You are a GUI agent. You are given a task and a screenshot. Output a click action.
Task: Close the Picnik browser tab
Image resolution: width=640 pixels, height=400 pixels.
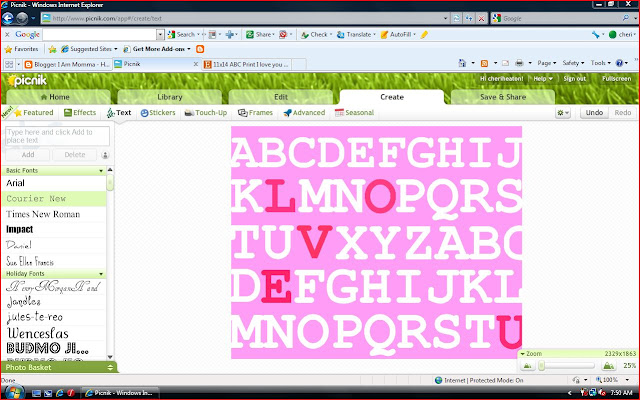(x=196, y=64)
